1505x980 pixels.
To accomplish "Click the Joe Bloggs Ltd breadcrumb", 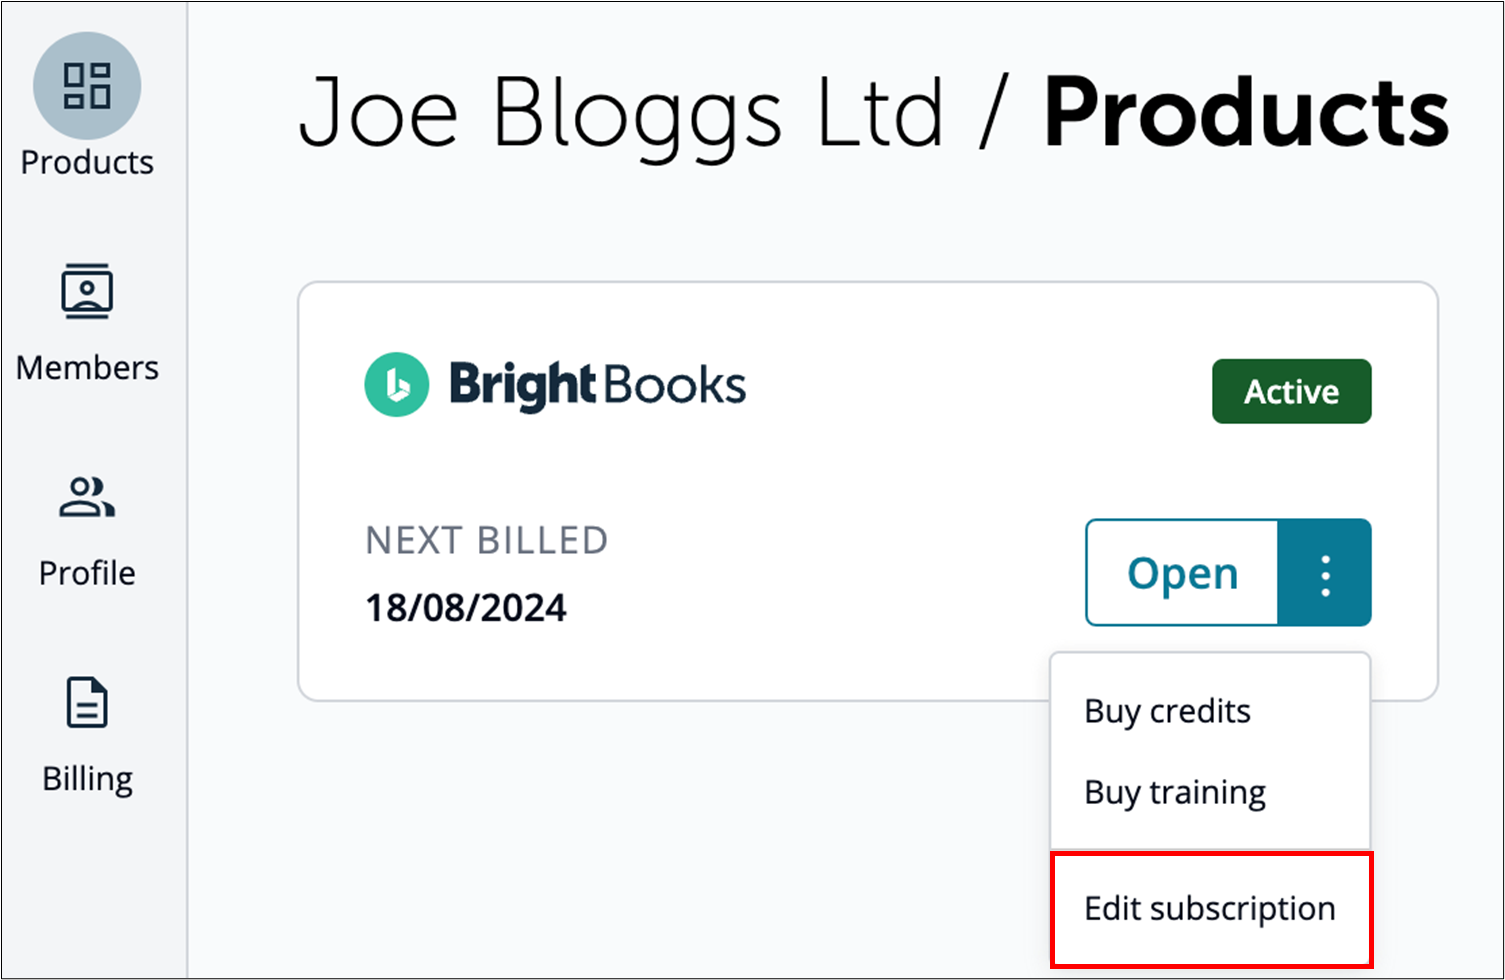I will click(621, 113).
